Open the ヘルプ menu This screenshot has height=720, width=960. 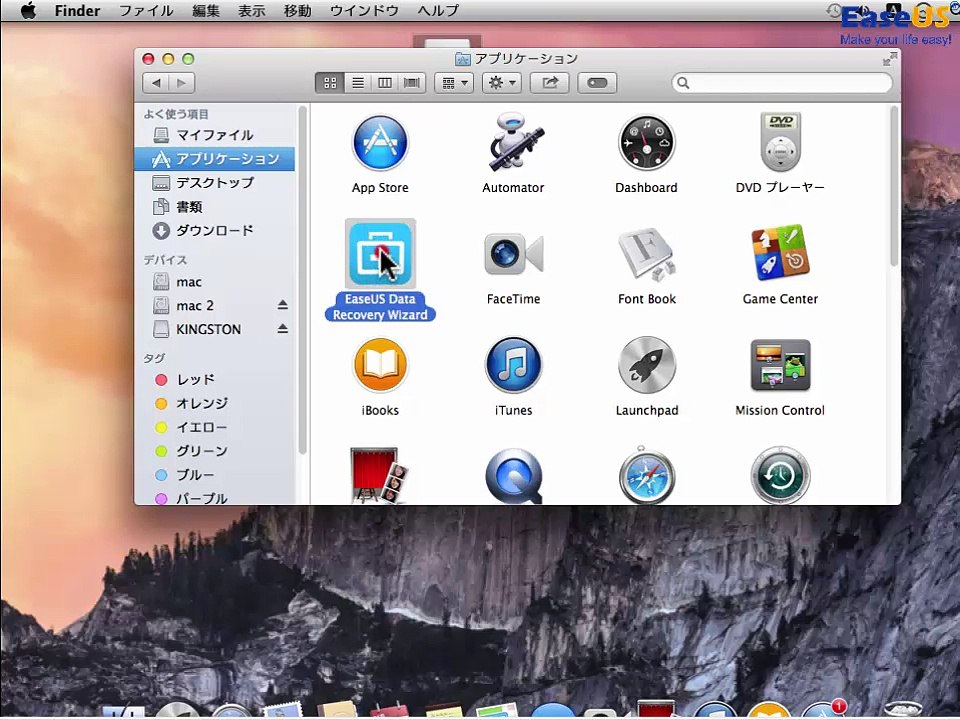click(438, 10)
